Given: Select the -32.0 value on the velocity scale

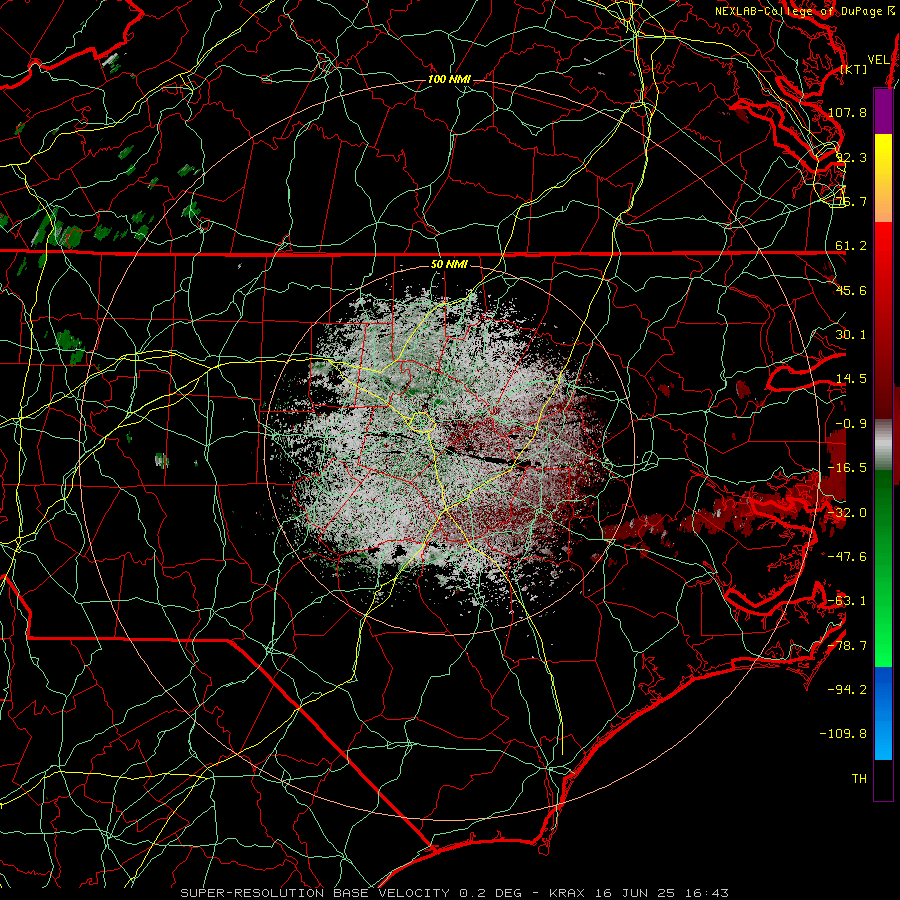Looking at the screenshot, I should pos(847,513).
